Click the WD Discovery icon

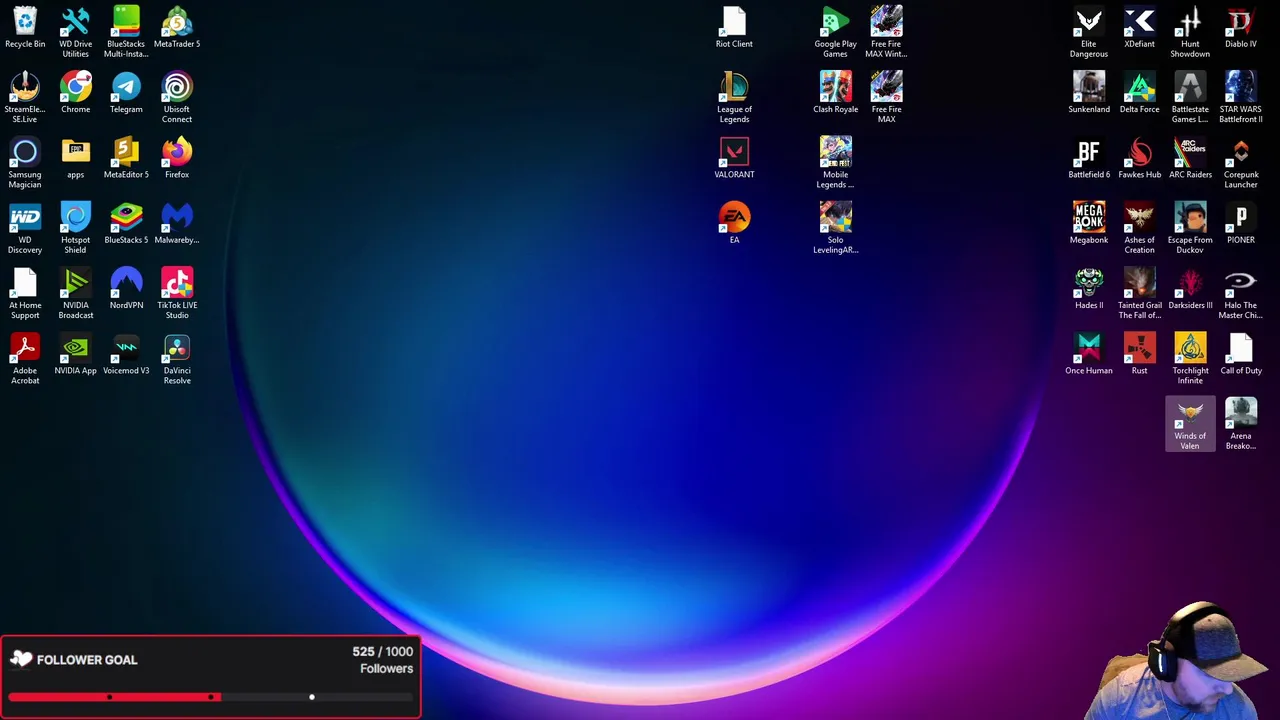(x=25, y=217)
